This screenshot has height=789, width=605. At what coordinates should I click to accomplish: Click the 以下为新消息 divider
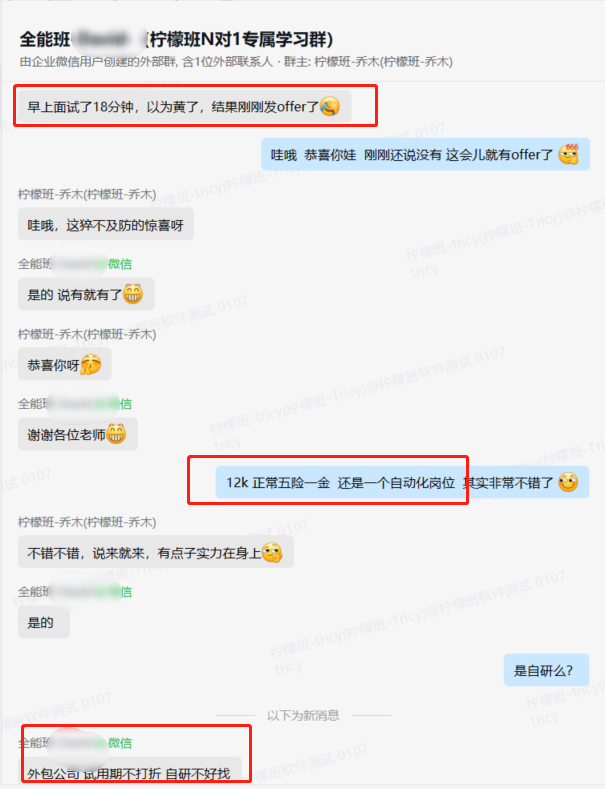click(x=303, y=715)
